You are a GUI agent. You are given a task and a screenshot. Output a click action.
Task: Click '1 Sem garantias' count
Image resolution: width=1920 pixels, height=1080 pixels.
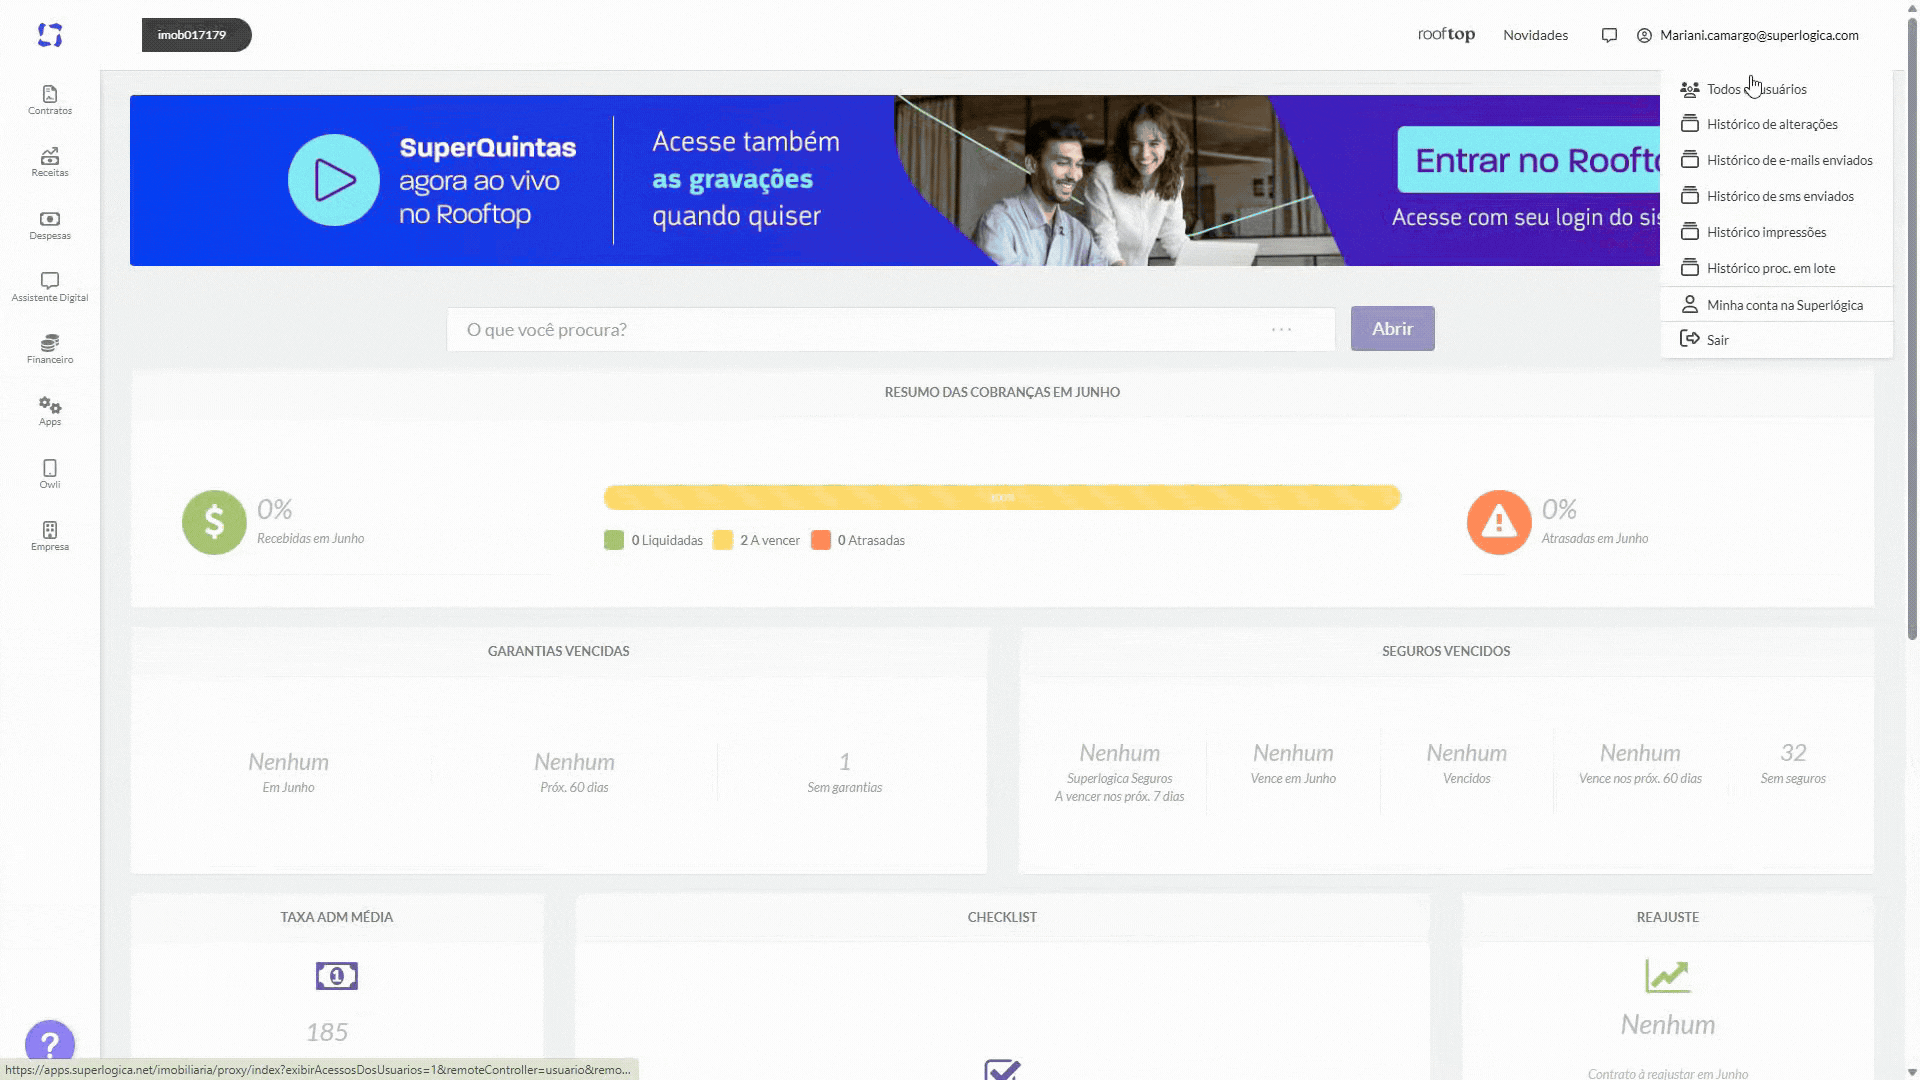click(x=845, y=772)
